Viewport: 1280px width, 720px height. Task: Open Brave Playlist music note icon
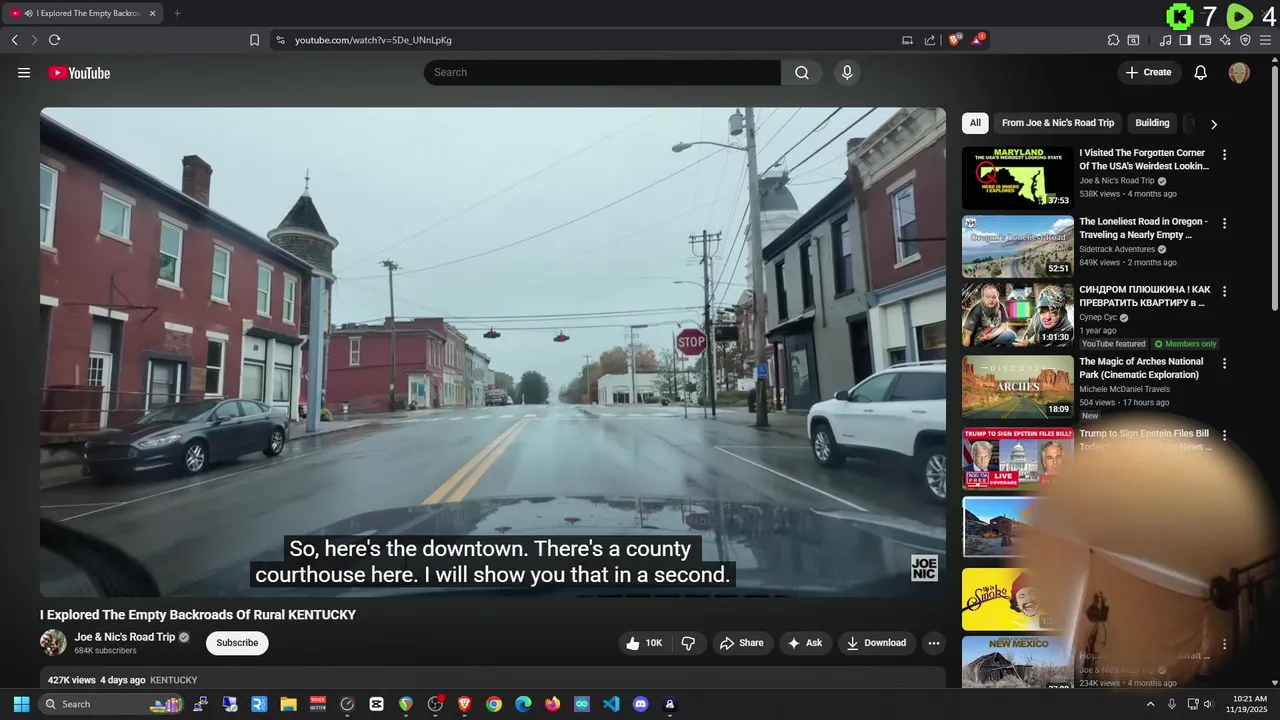[x=1165, y=40]
